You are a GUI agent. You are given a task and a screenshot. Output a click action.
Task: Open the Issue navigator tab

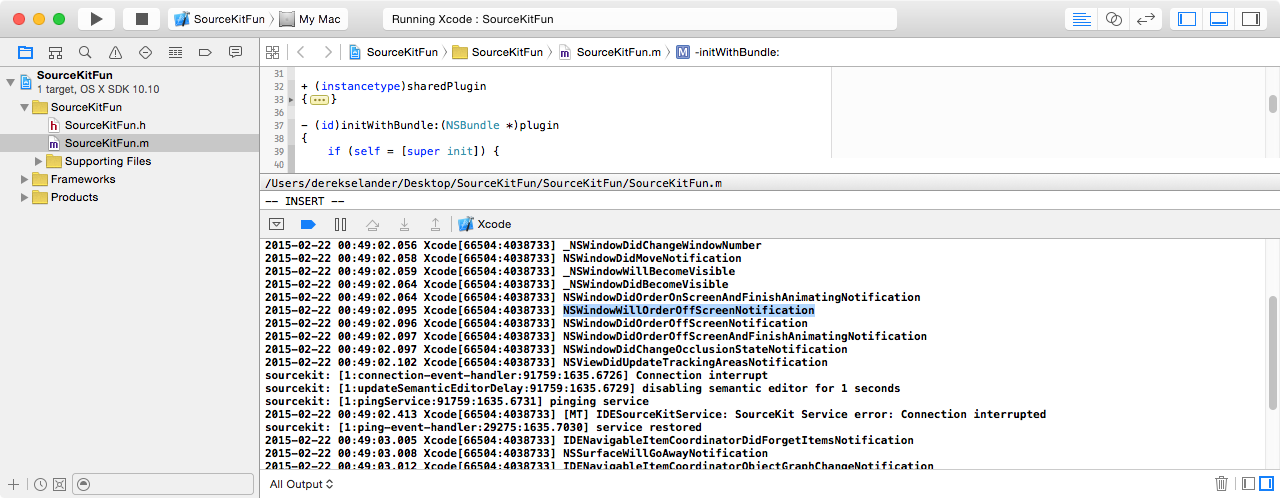[115, 52]
